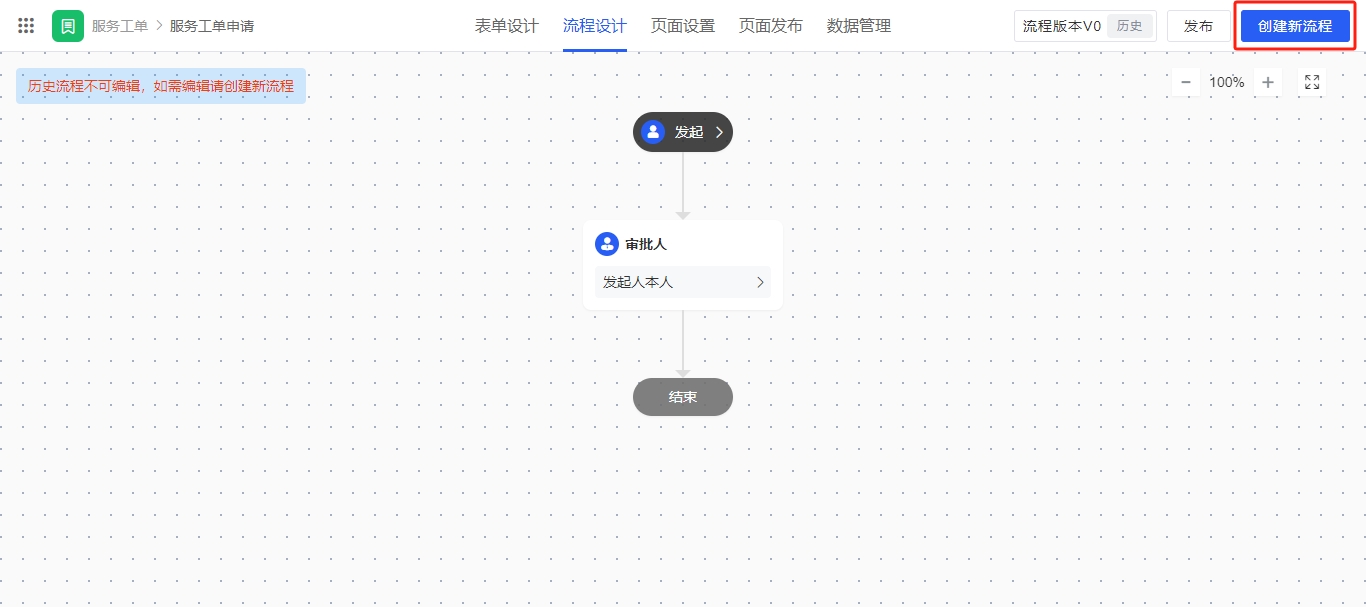The height and width of the screenshot is (607, 1366).
Task: Select the 流程设计 tab
Action: coord(595,26)
